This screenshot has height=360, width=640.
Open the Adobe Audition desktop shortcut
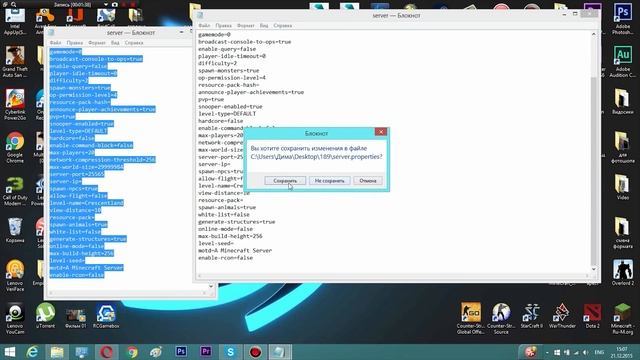(622, 61)
